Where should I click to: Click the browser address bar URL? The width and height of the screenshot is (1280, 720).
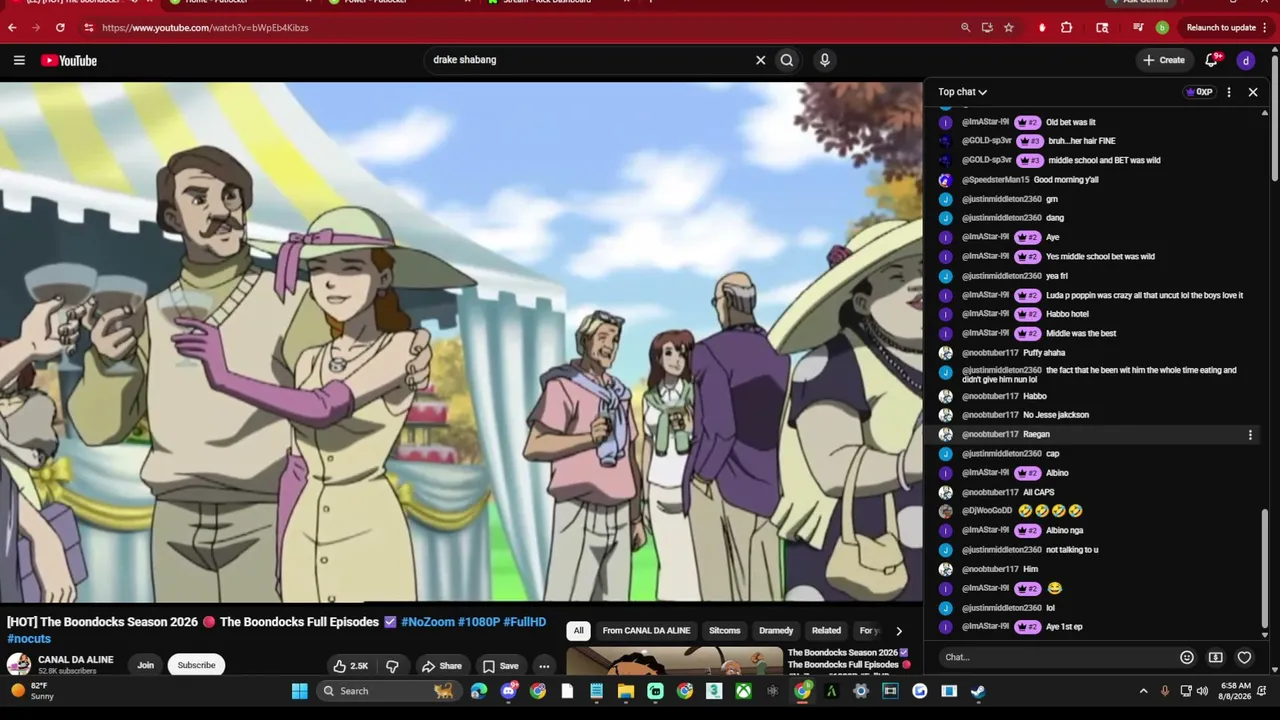[205, 28]
